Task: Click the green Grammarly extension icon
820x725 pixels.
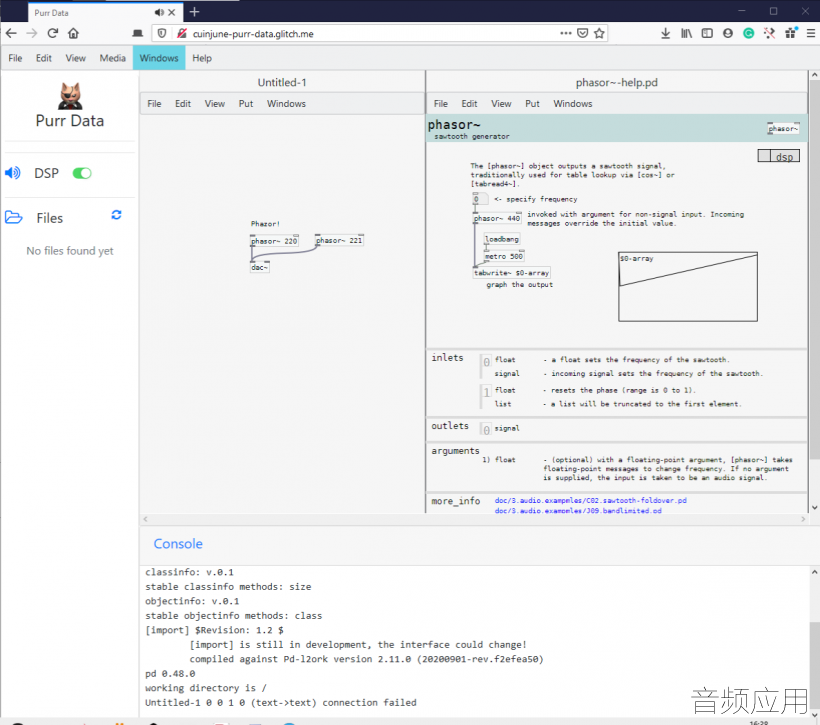Action: point(748,33)
